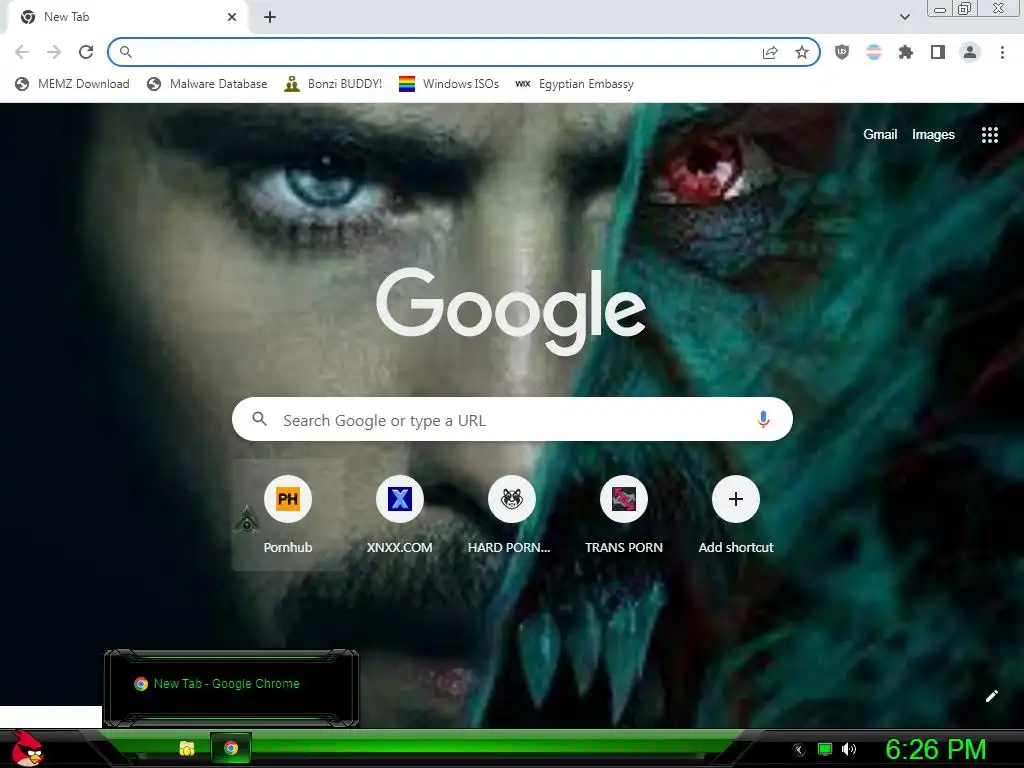Open a new tab with plus button
The width and height of the screenshot is (1024, 768).
(270, 17)
